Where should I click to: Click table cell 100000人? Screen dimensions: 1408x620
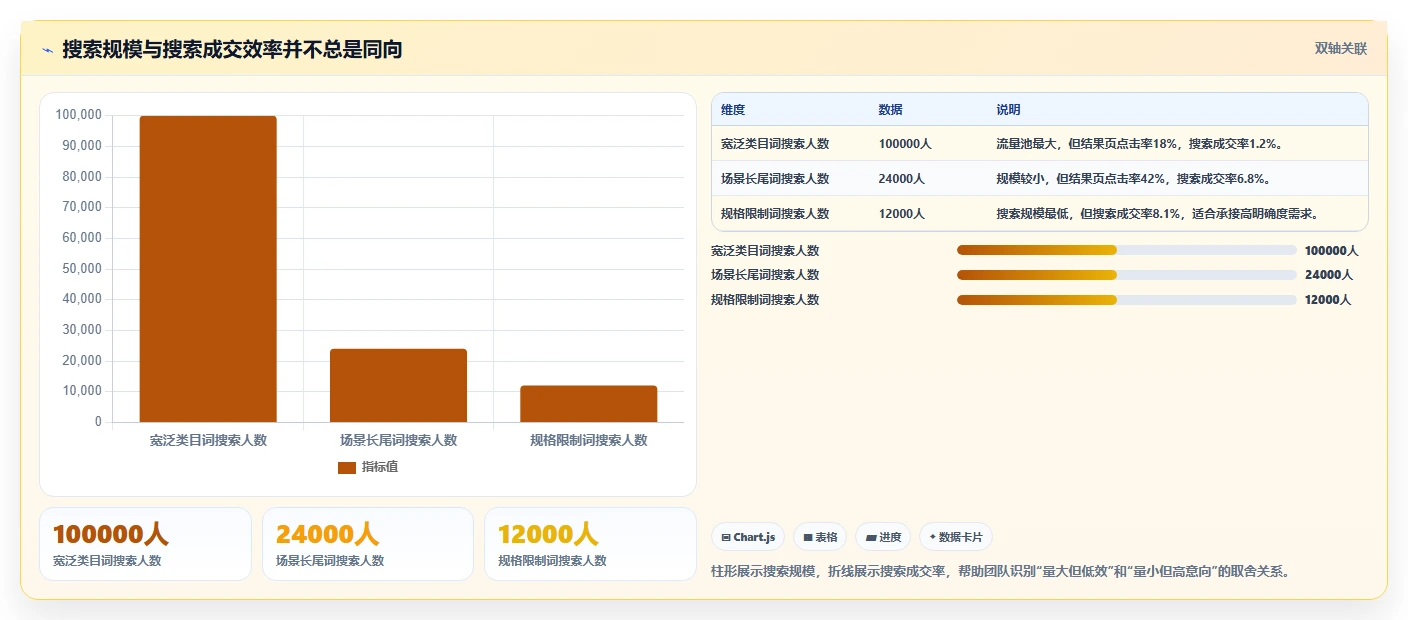point(905,144)
